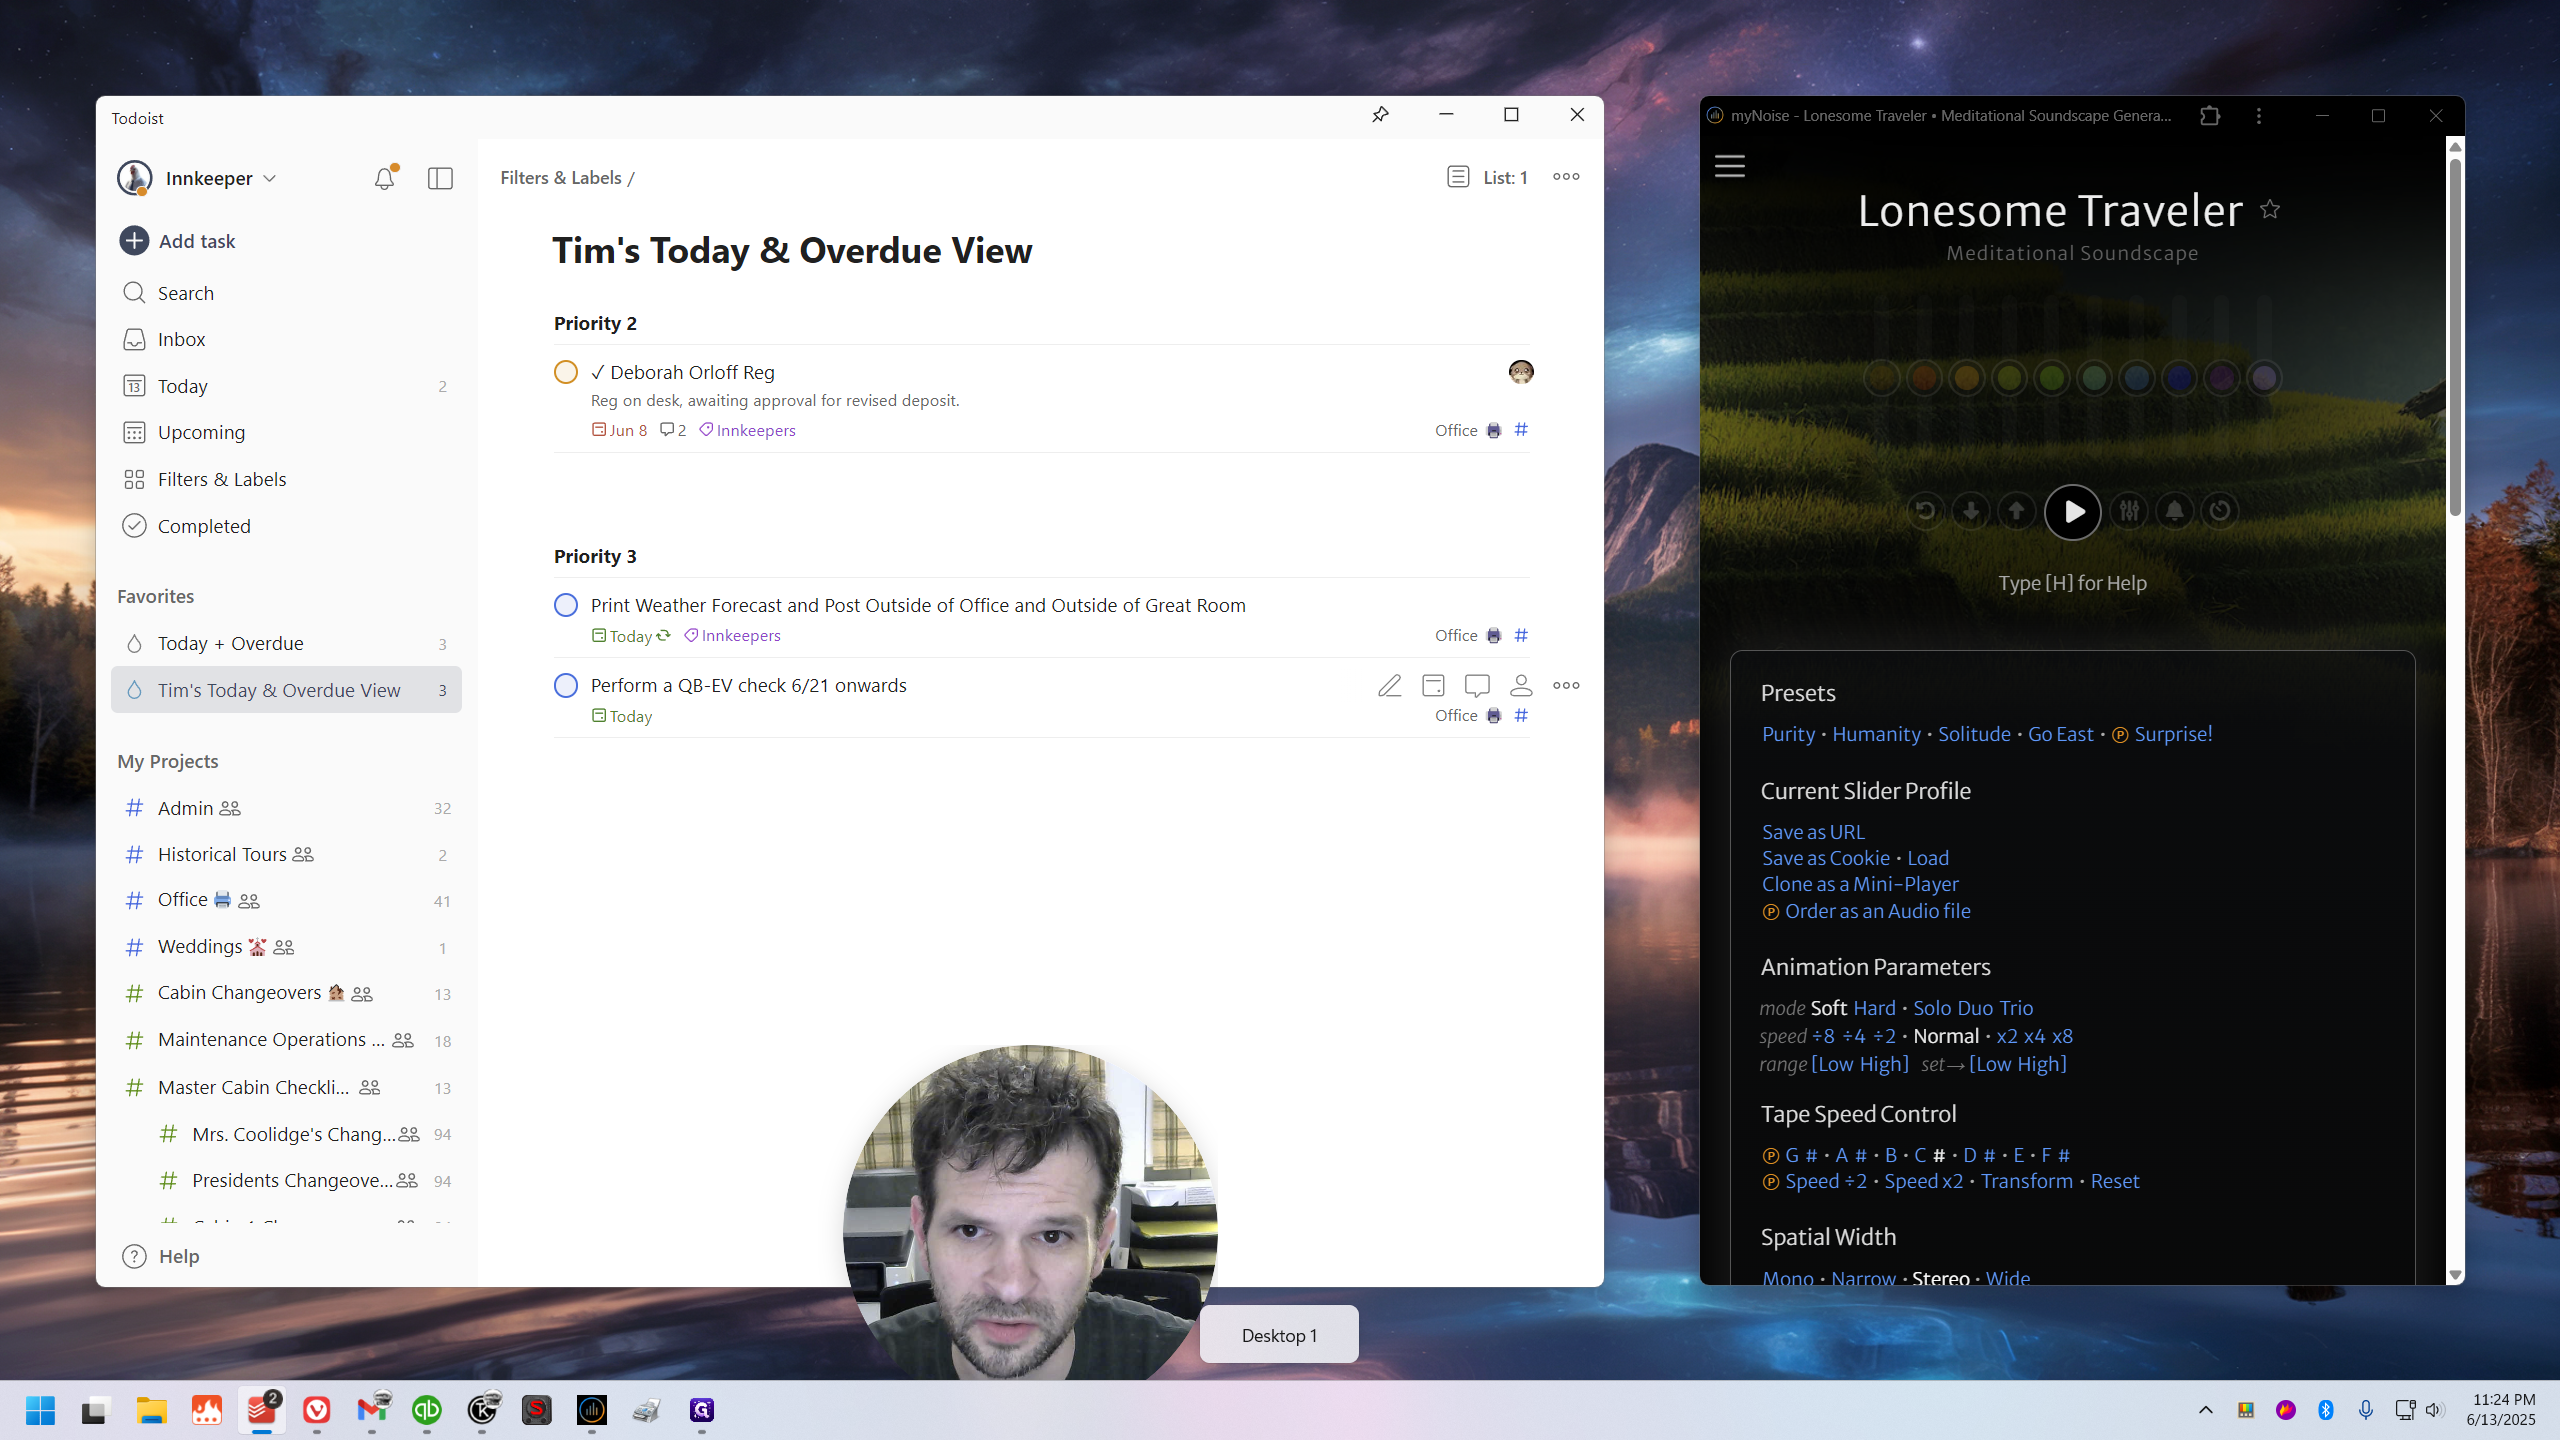Complete the Perform a QB-EV check task
This screenshot has width=2560, height=1440.
566,685
